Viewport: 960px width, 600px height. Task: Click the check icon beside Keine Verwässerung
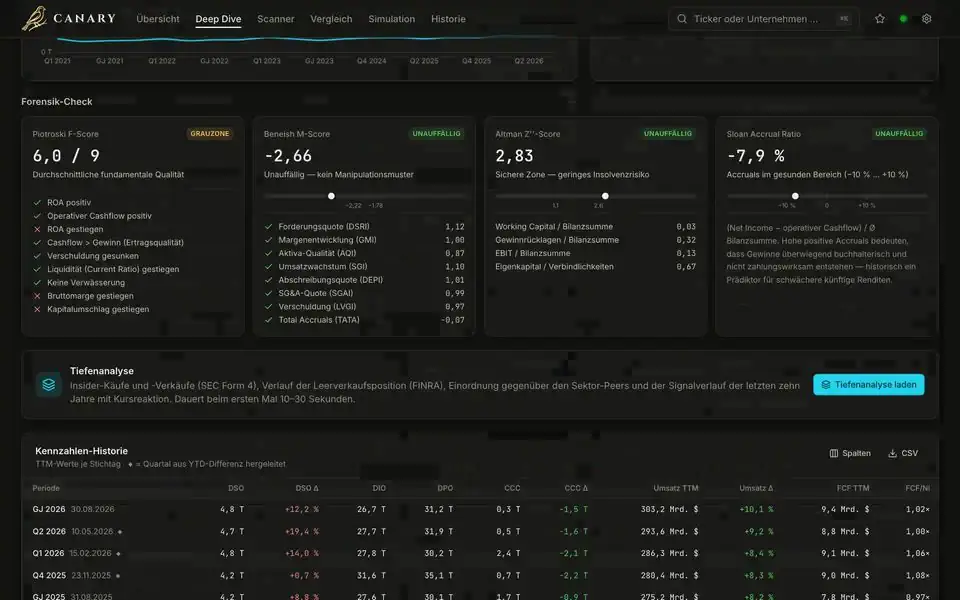click(x=37, y=282)
